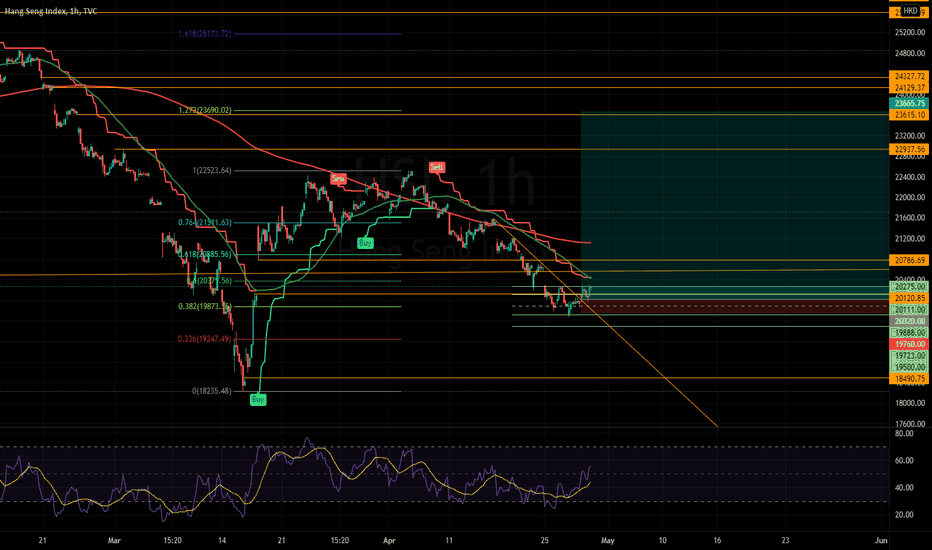
Task: Select the 20120.85 orange price label
Action: 909,298
